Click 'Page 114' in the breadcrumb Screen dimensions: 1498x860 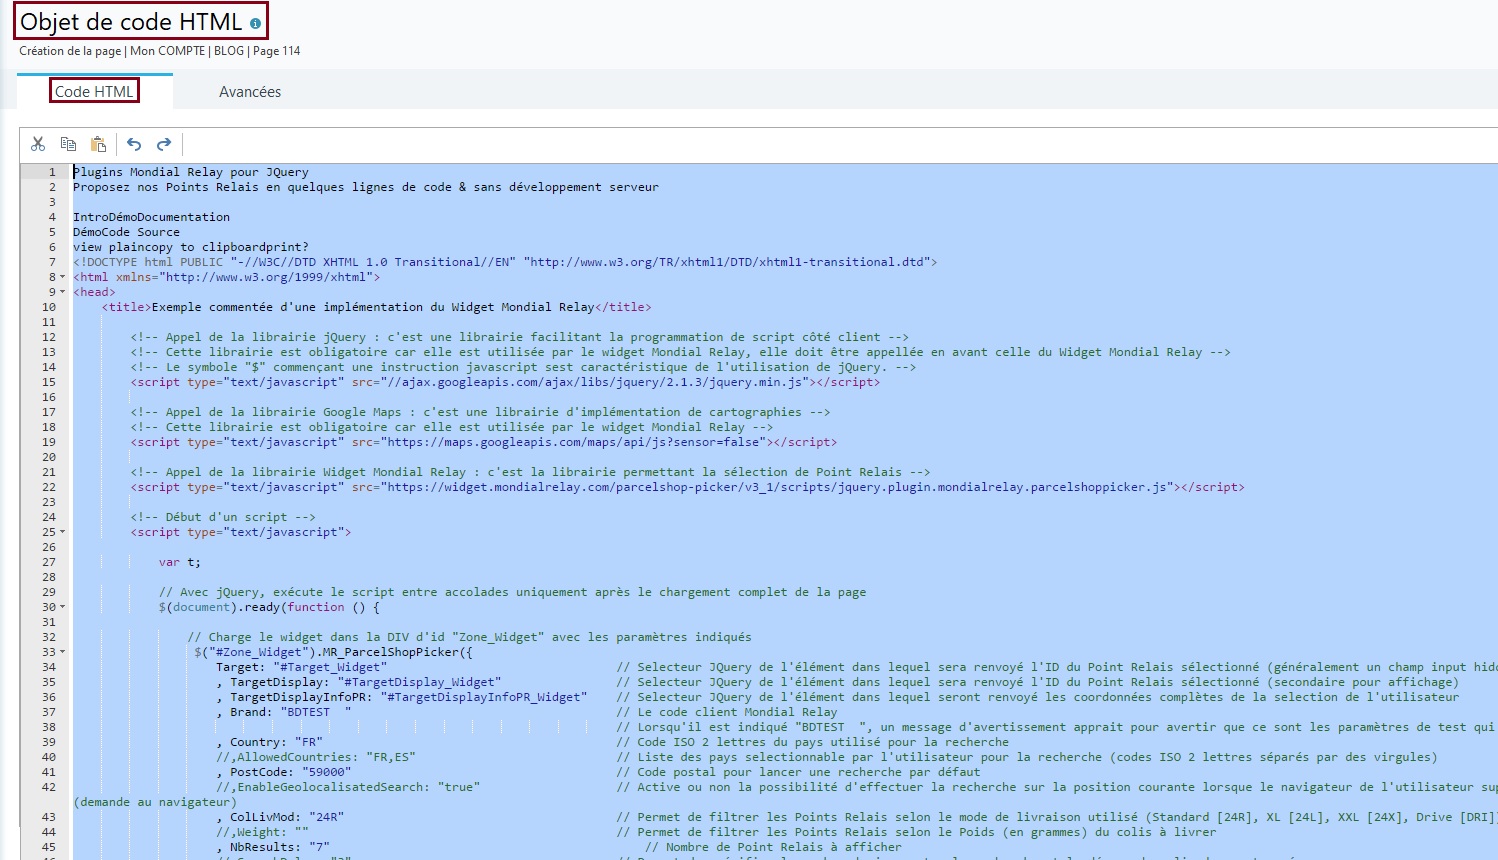(277, 51)
